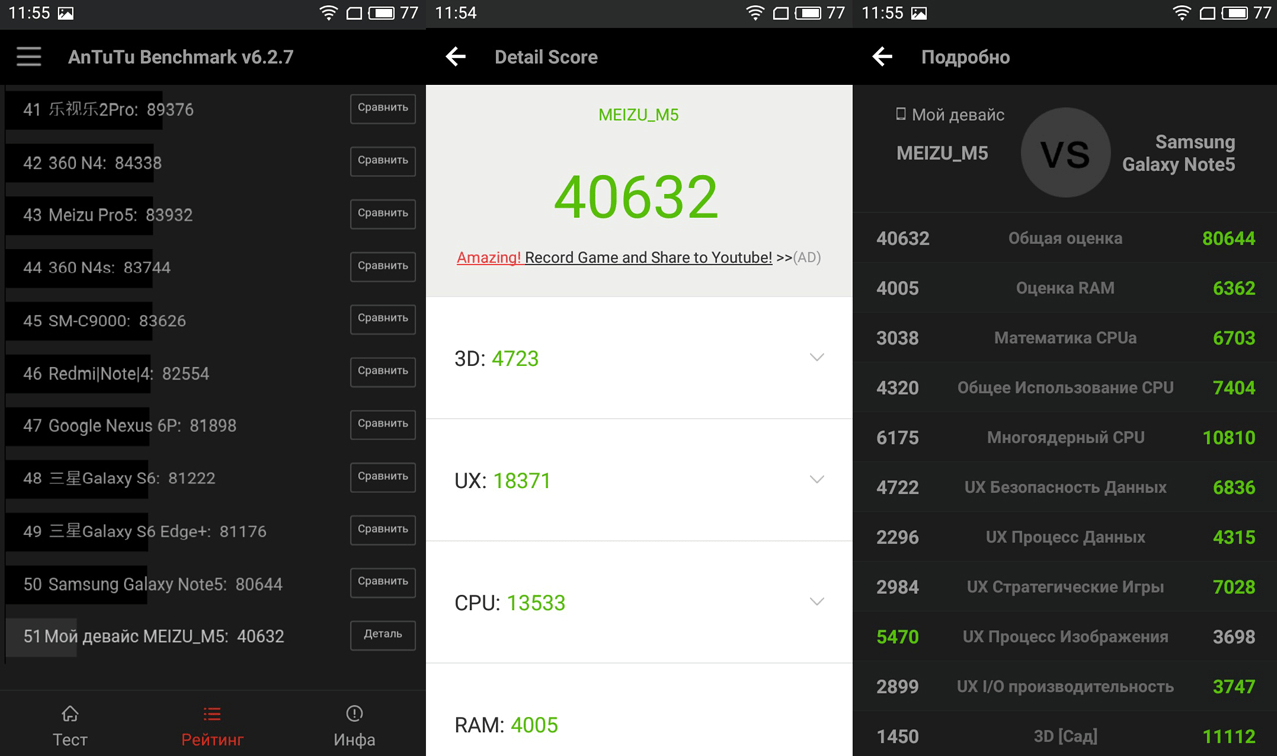Image resolution: width=1277 pixels, height=756 pixels.
Task: Select the RAM: 4005 score row
Action: (638, 724)
